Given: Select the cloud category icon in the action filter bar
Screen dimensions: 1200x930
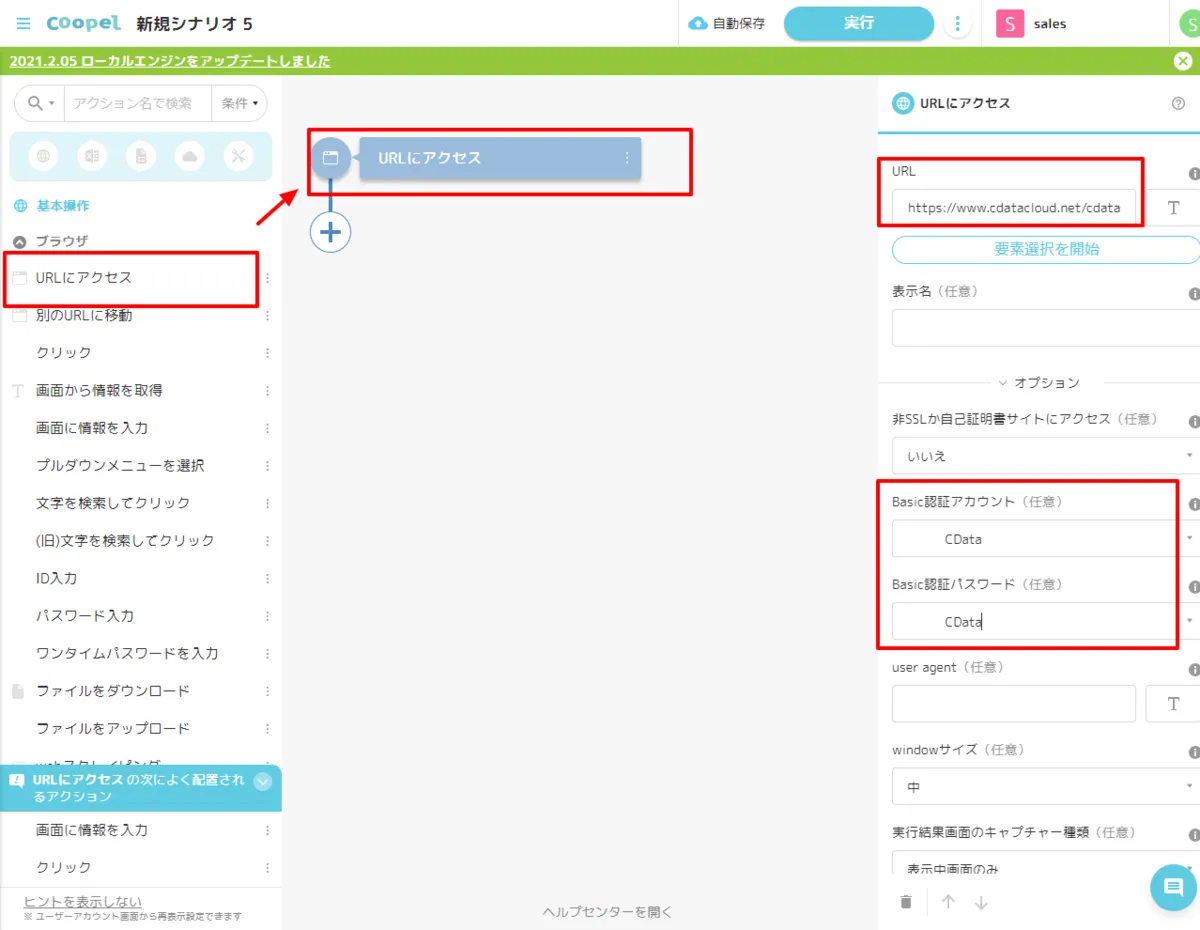Looking at the screenshot, I should tap(189, 156).
